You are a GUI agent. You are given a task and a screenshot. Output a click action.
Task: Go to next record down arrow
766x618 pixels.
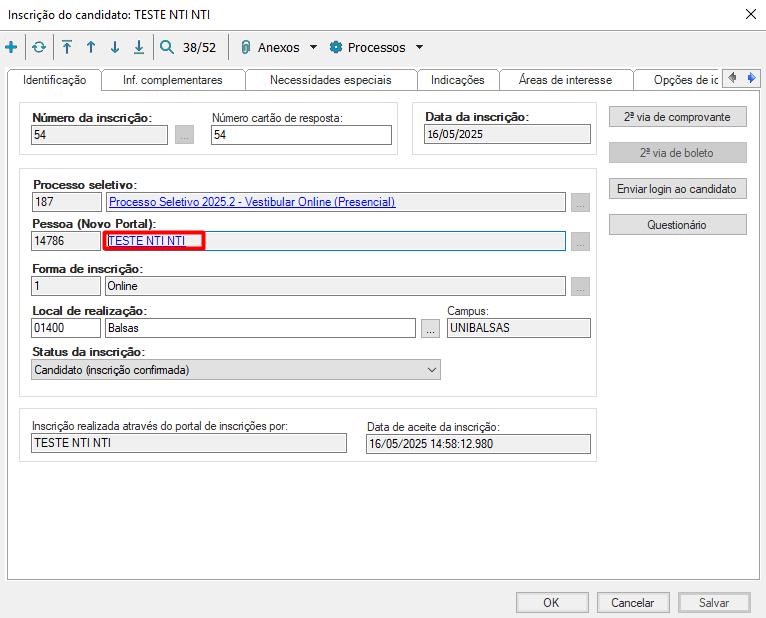115,47
